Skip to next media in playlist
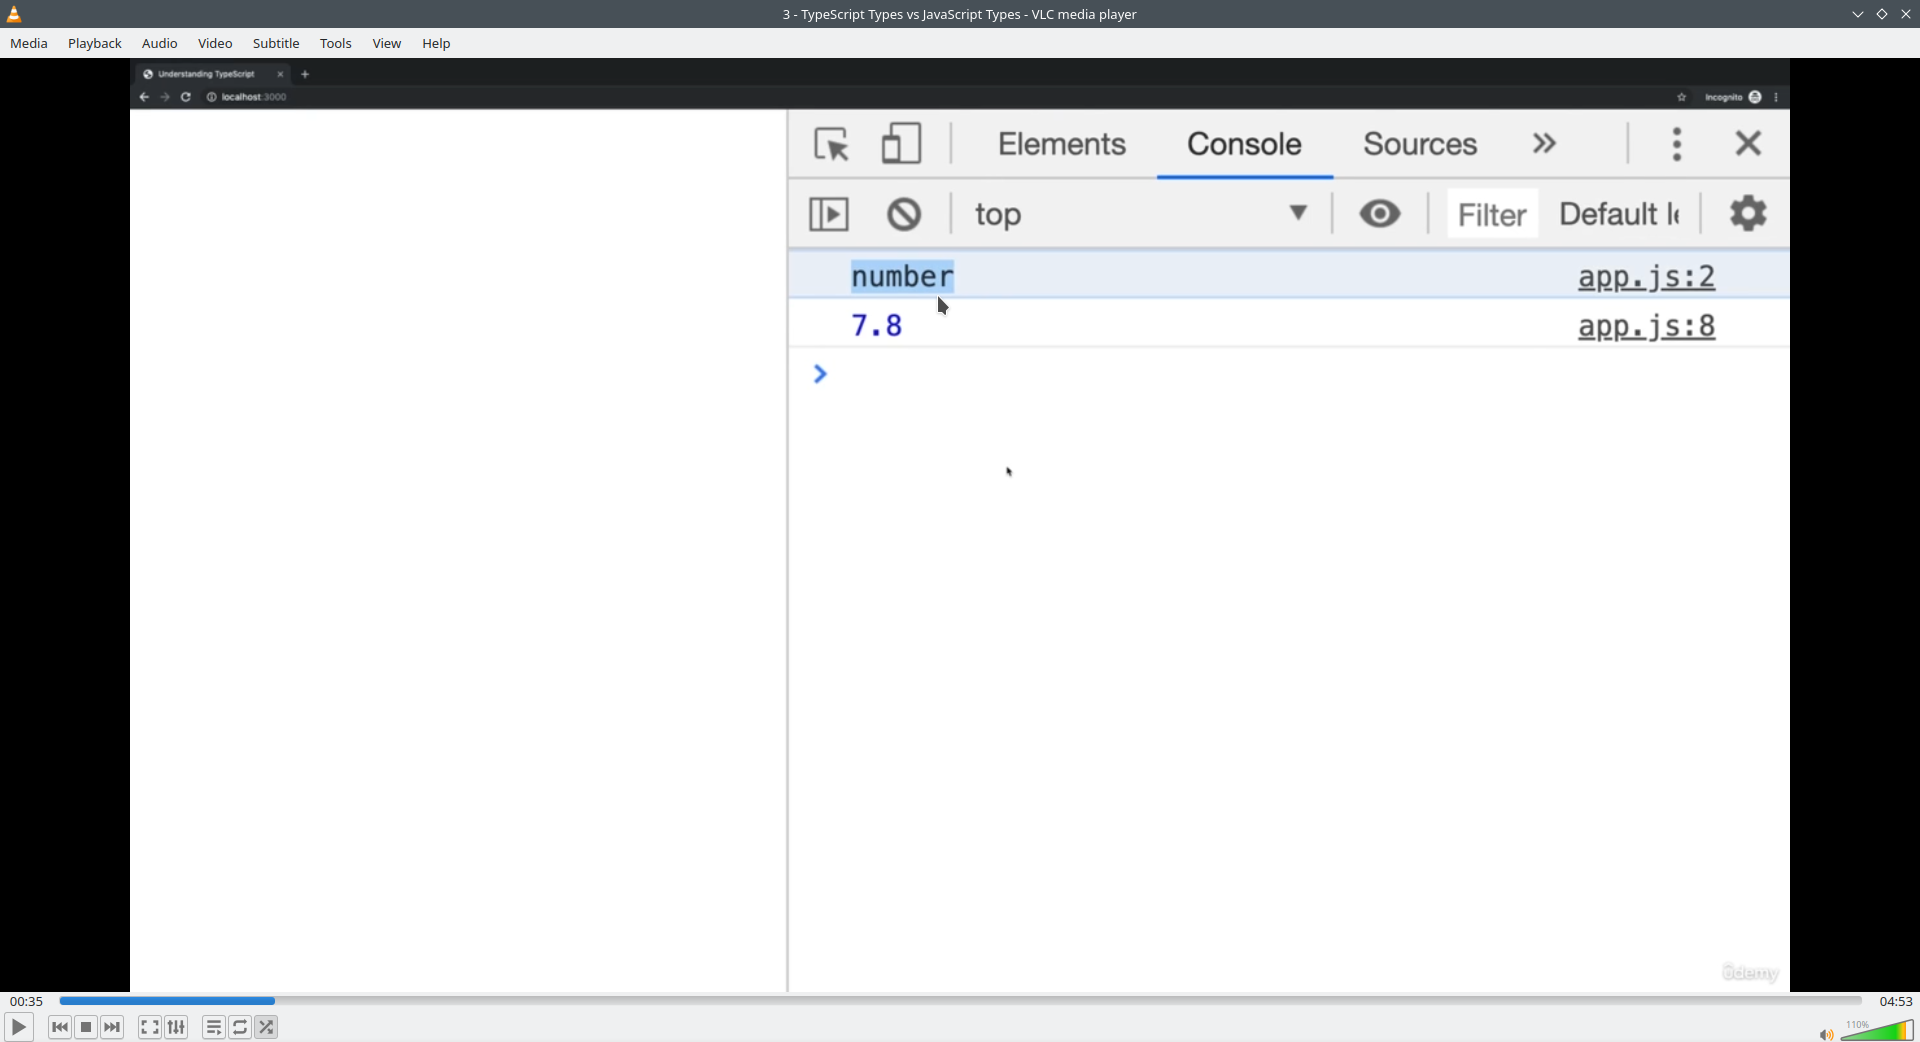 [113, 1027]
